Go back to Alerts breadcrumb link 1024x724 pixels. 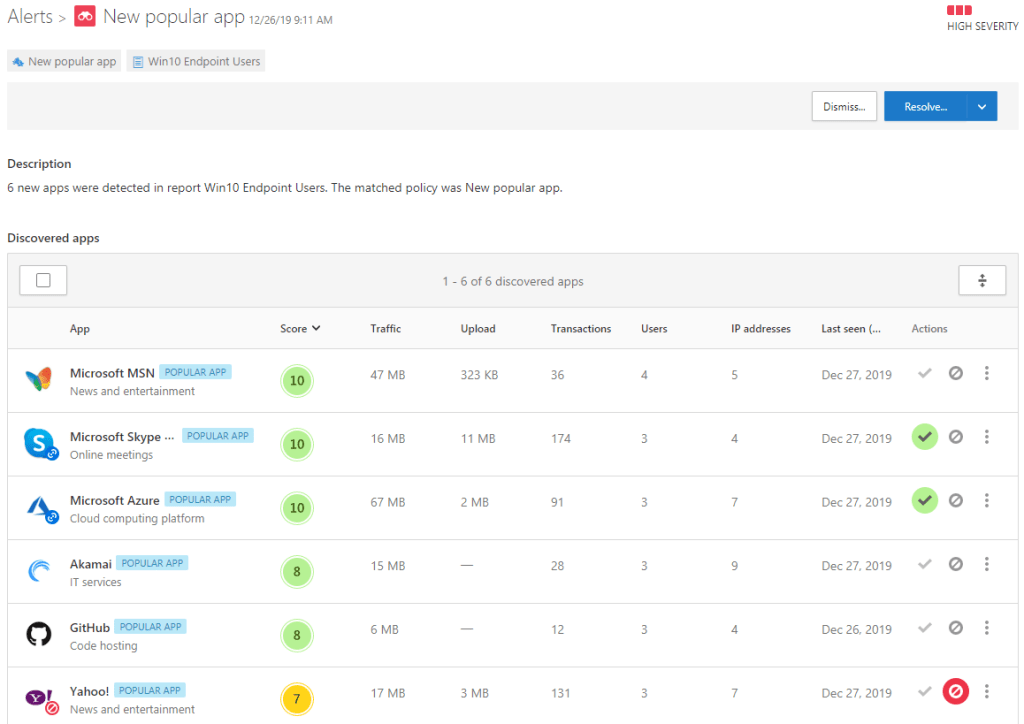click(30, 17)
